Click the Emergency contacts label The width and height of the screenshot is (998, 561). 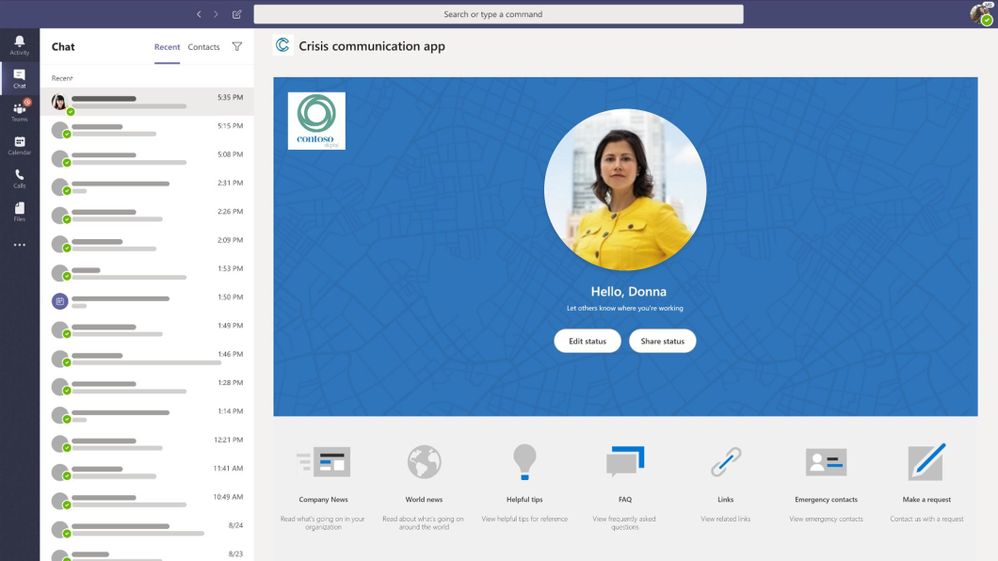826,499
